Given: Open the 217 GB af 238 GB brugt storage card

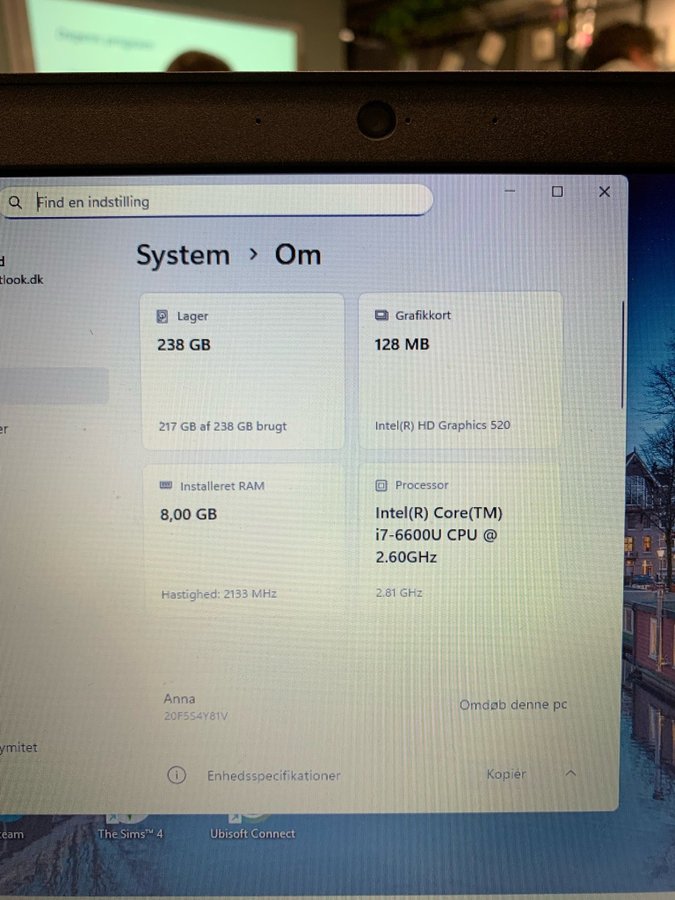Looking at the screenshot, I should (x=243, y=372).
